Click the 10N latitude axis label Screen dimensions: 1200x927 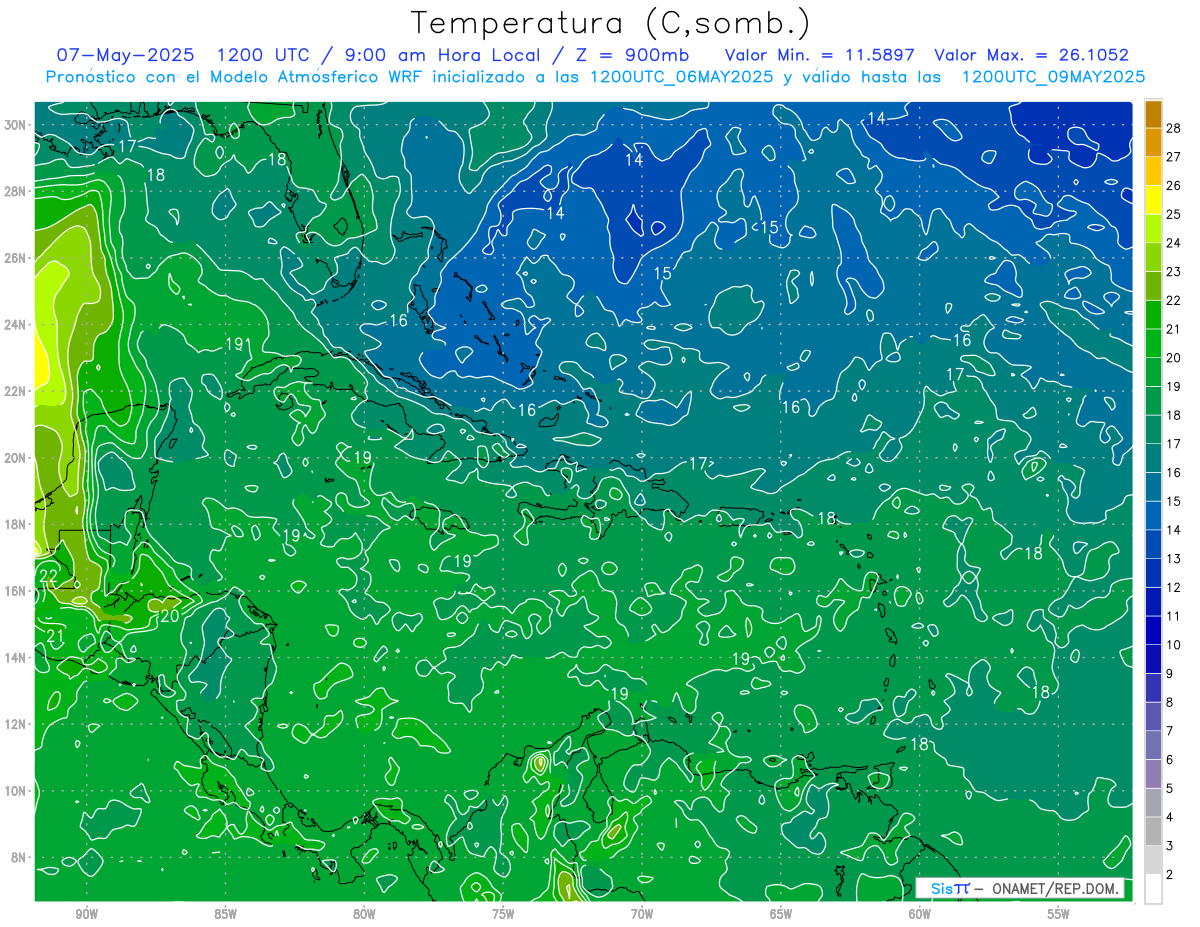coord(17,790)
